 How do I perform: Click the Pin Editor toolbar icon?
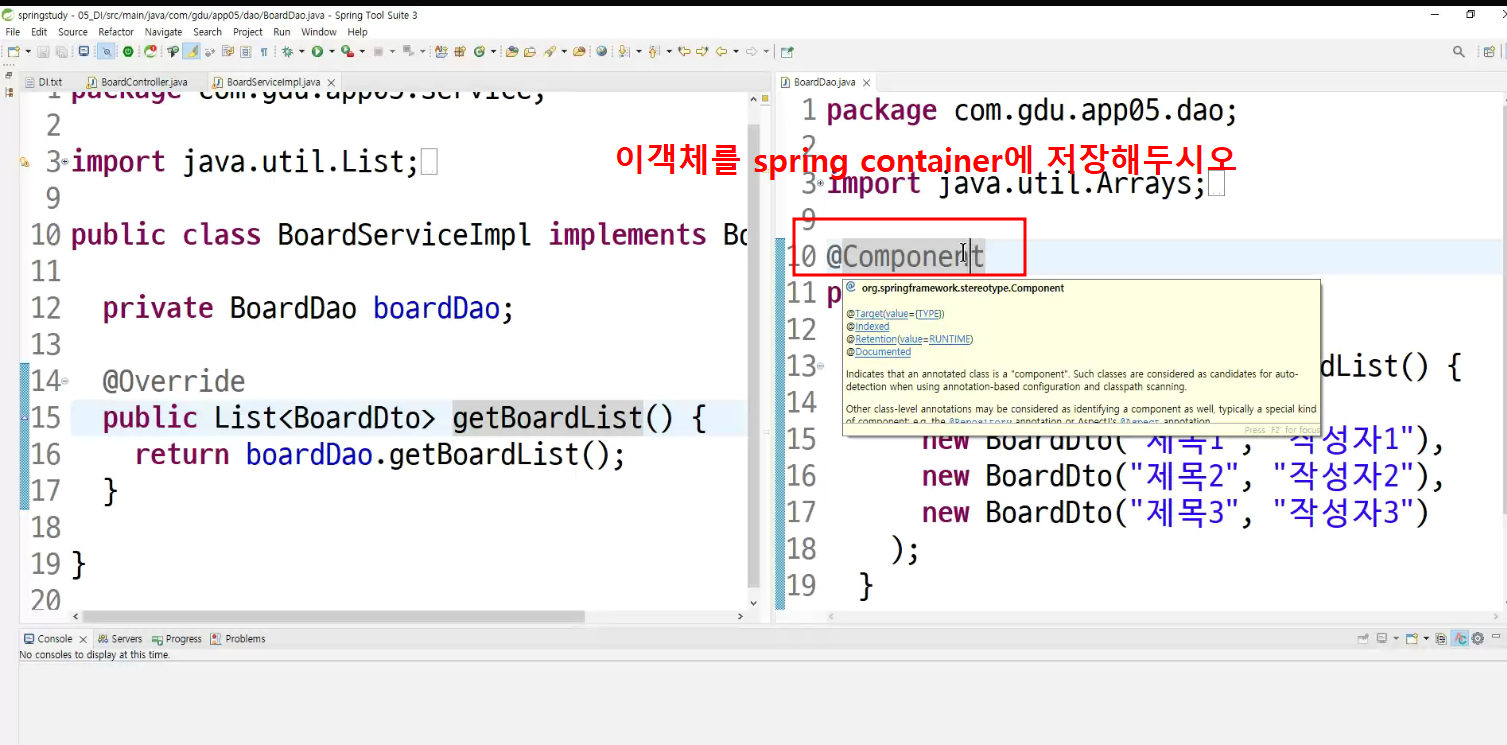tap(787, 51)
